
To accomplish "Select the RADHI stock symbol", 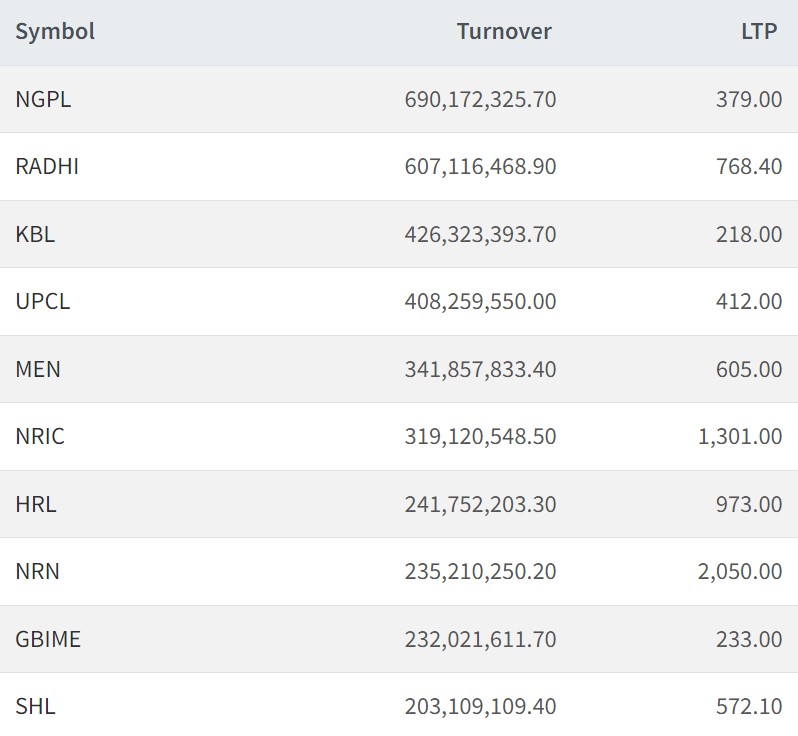I will click(x=47, y=166).
